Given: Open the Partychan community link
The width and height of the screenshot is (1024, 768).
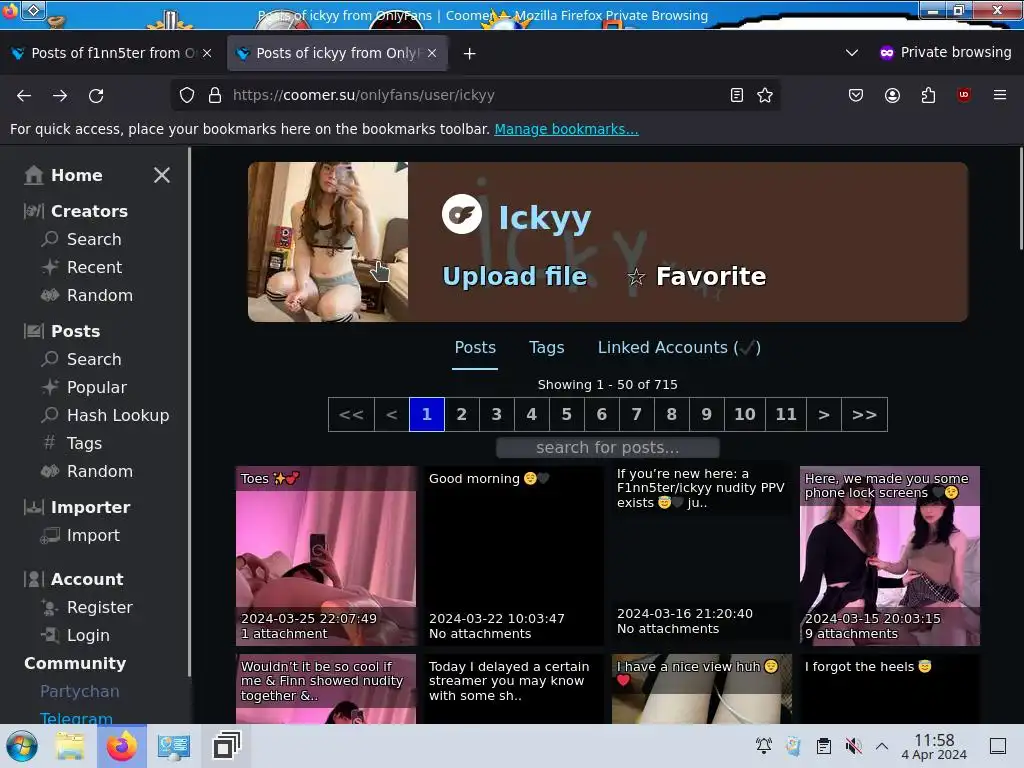Looking at the screenshot, I should tap(80, 691).
